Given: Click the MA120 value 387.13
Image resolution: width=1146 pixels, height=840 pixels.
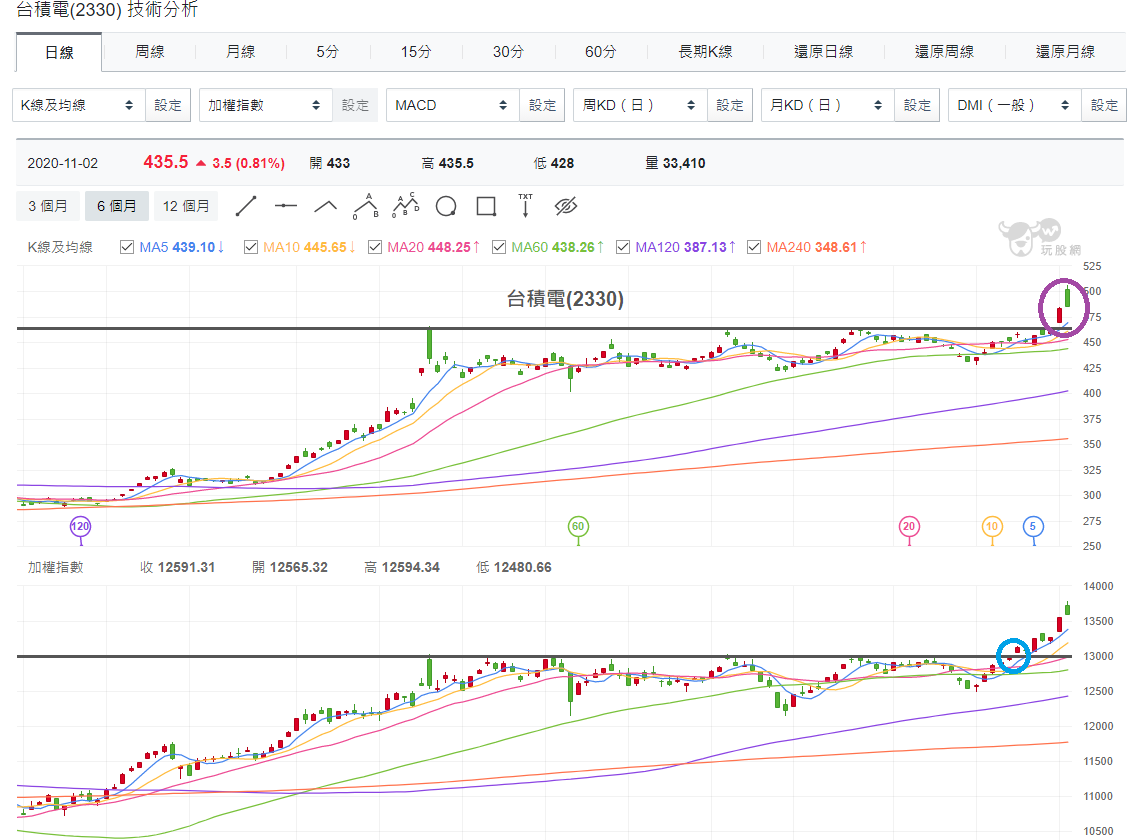Looking at the screenshot, I should (705, 247).
